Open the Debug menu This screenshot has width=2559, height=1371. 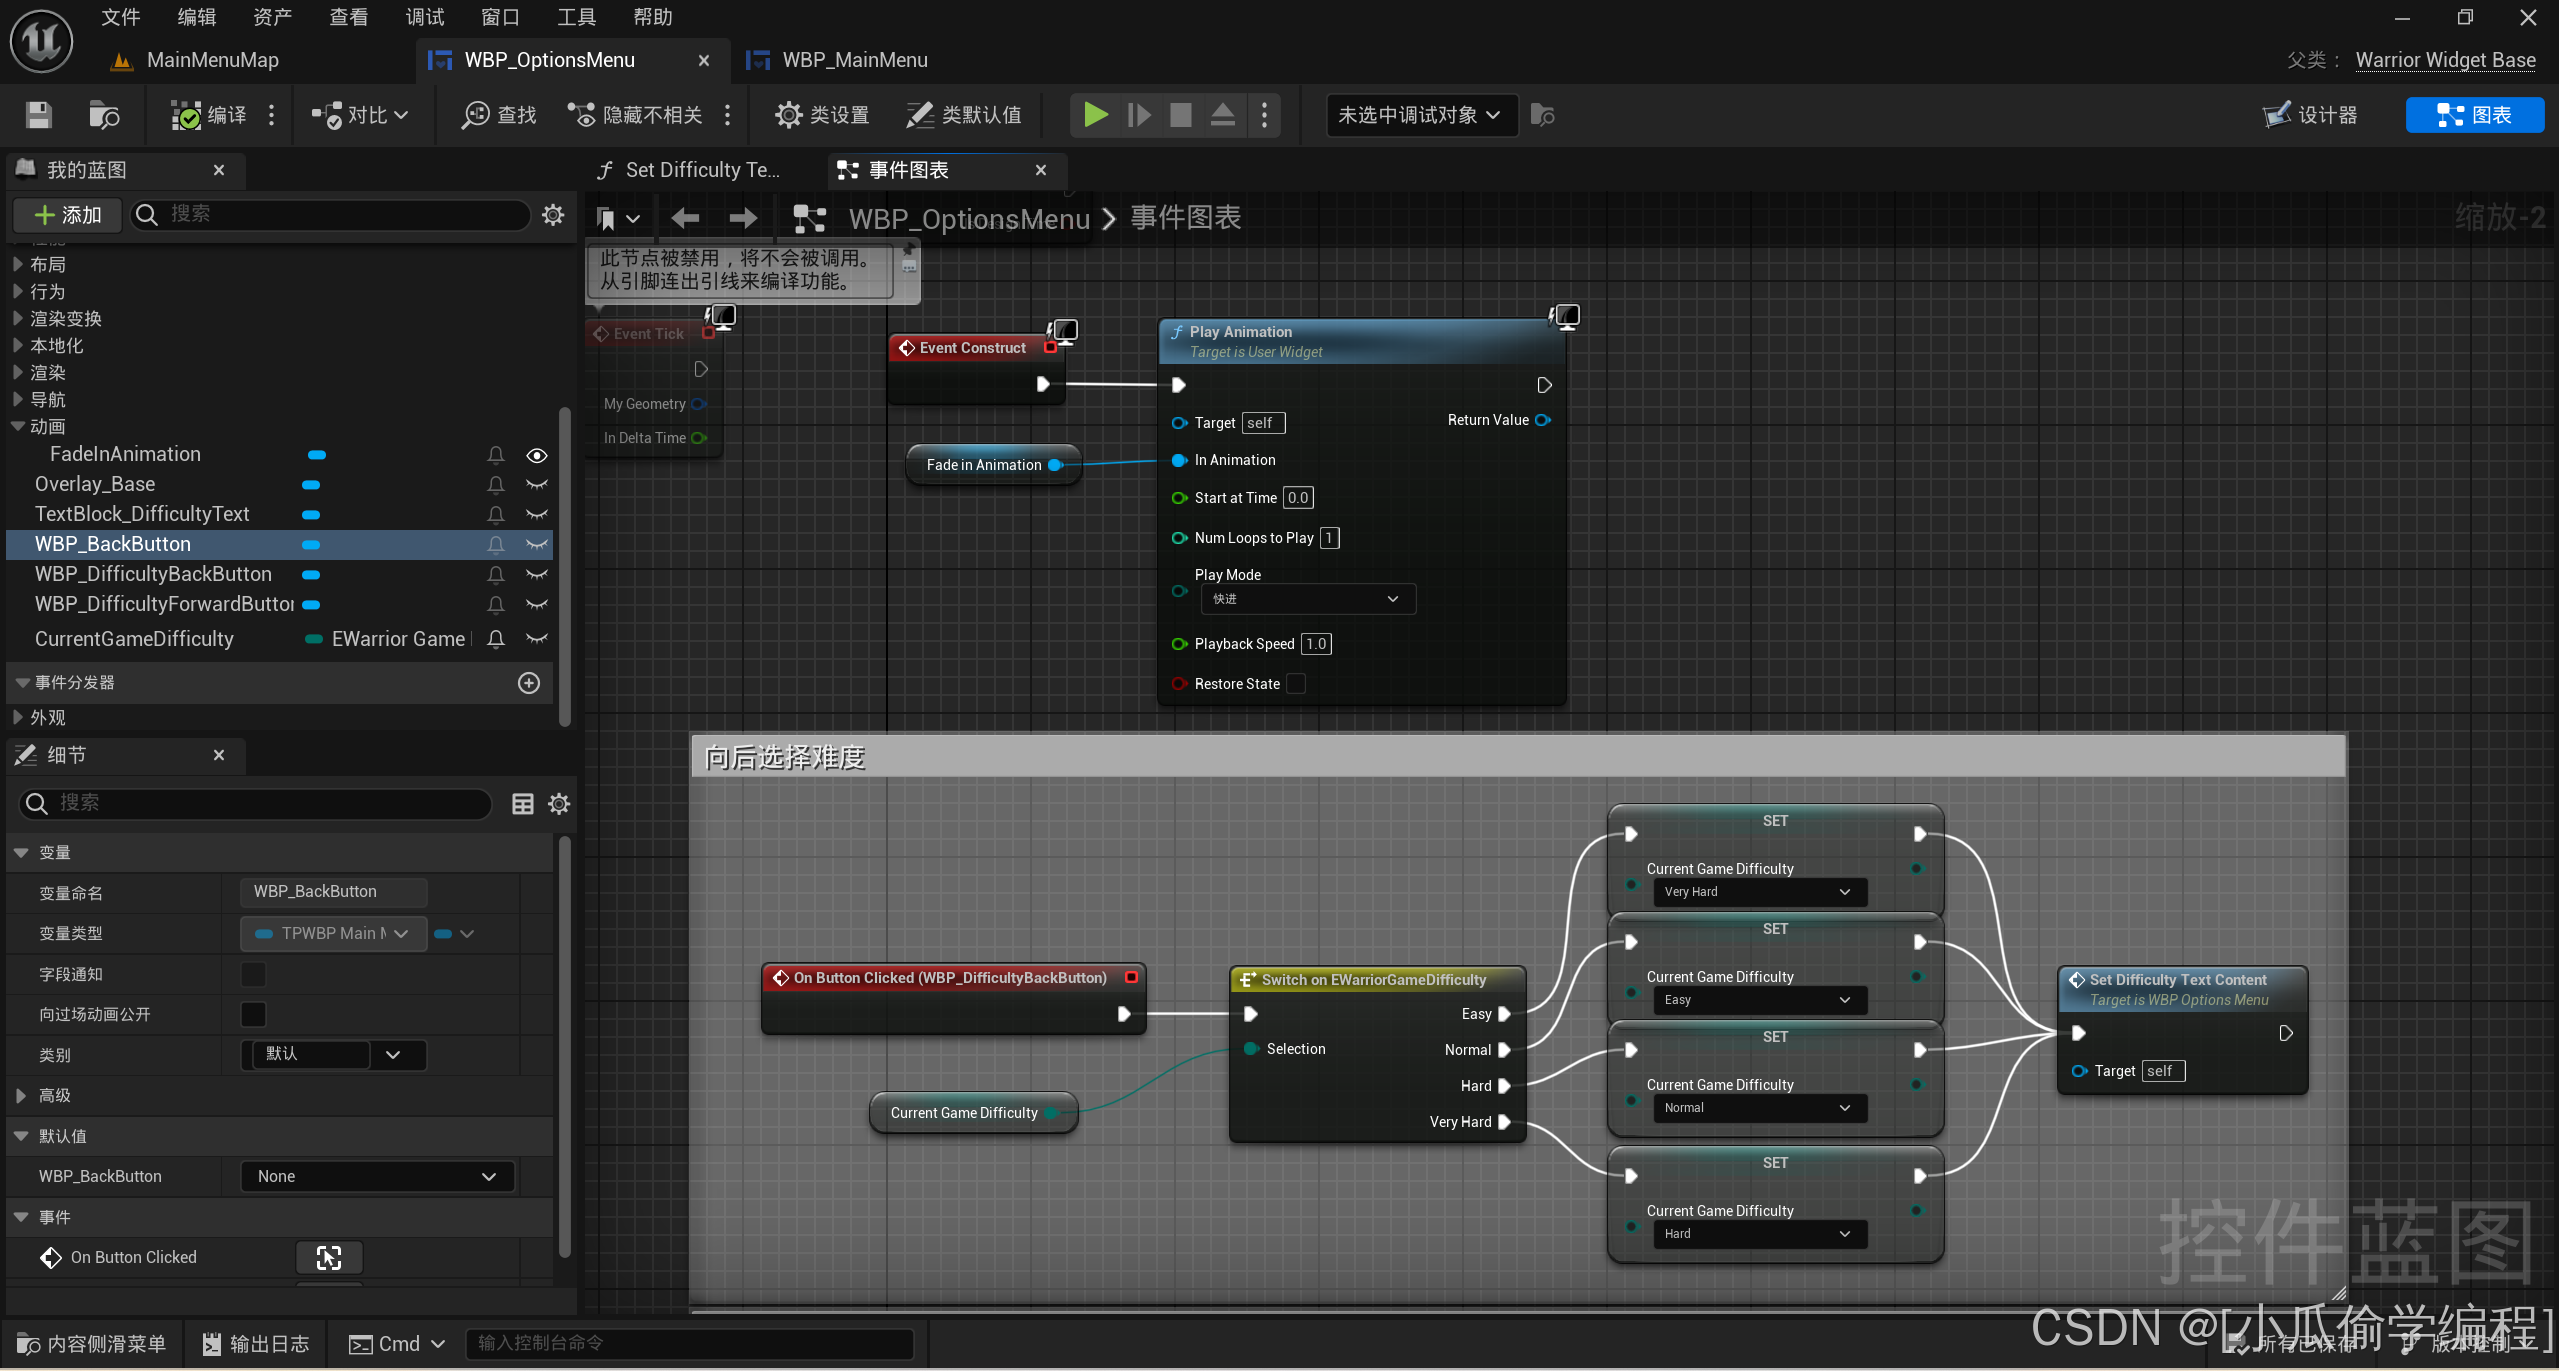click(x=424, y=17)
